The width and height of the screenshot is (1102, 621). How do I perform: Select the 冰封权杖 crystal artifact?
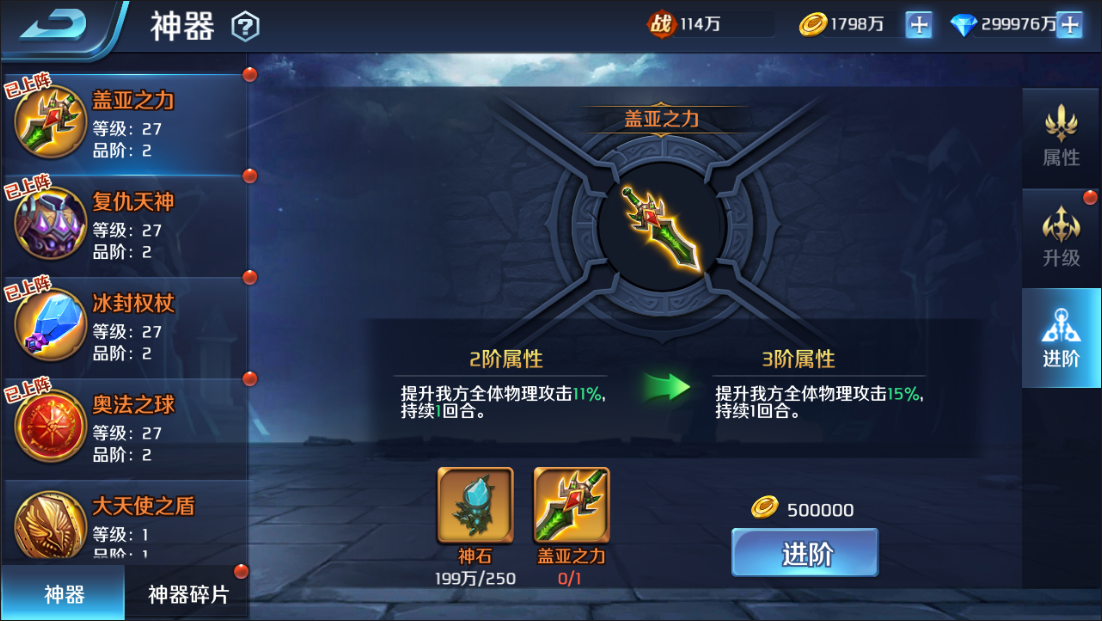(126, 327)
